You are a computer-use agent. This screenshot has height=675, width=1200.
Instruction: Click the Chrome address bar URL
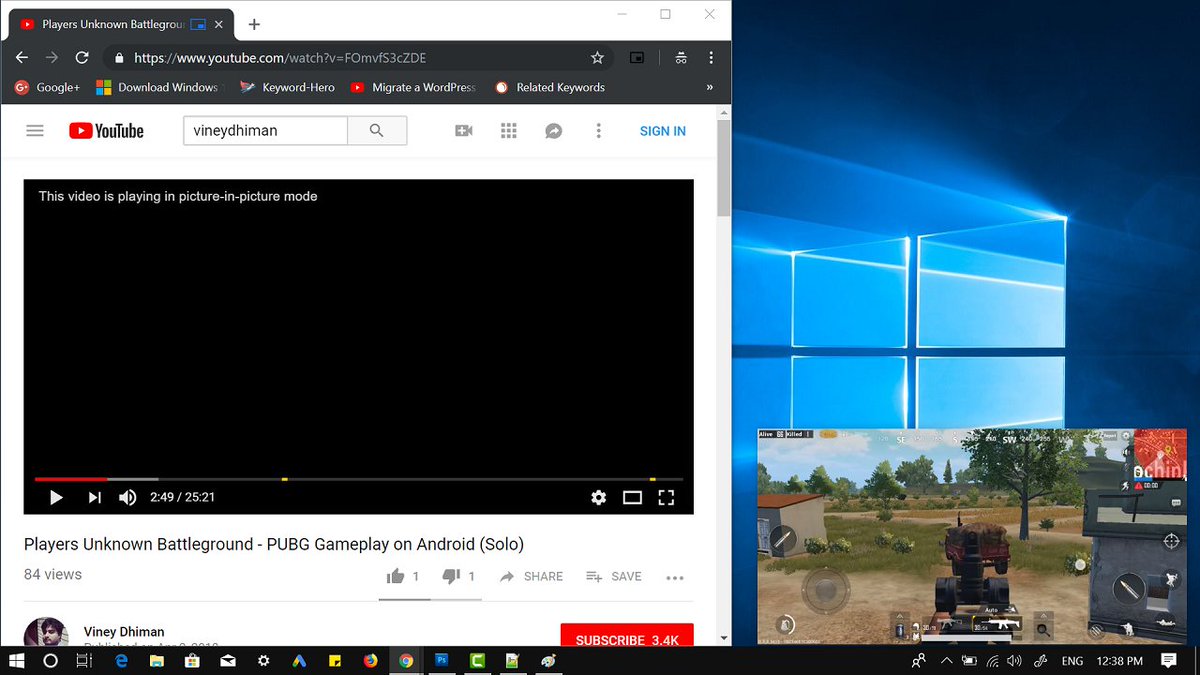(280, 58)
